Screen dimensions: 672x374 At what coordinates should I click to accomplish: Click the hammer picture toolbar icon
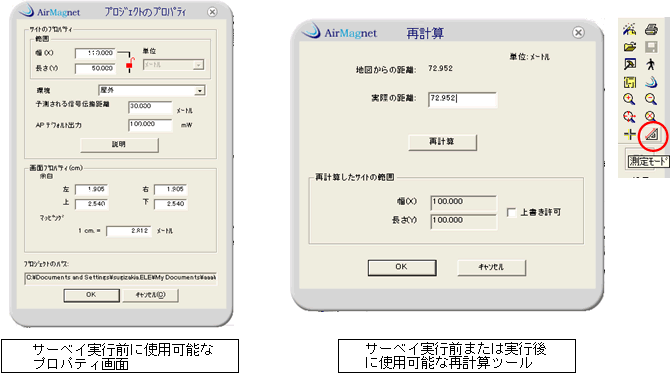[x=630, y=64]
